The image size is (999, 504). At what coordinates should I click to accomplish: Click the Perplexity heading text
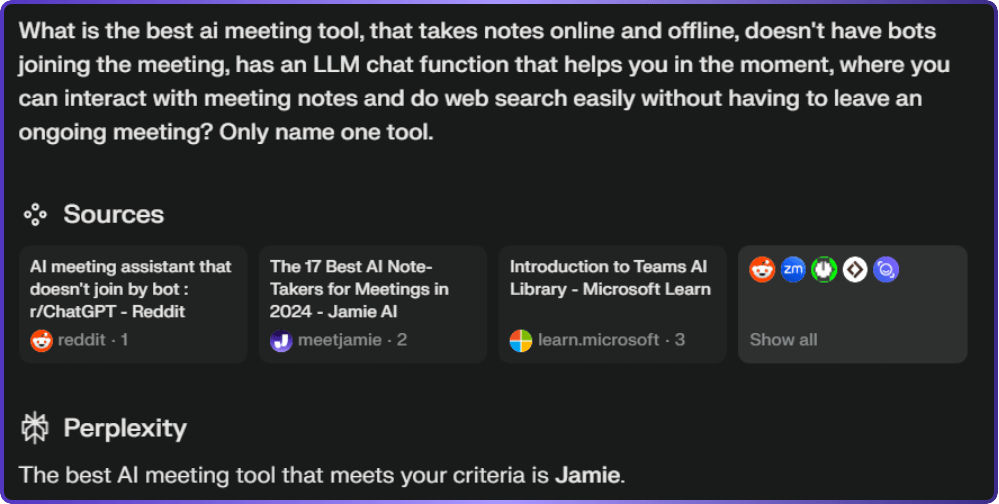[x=125, y=428]
